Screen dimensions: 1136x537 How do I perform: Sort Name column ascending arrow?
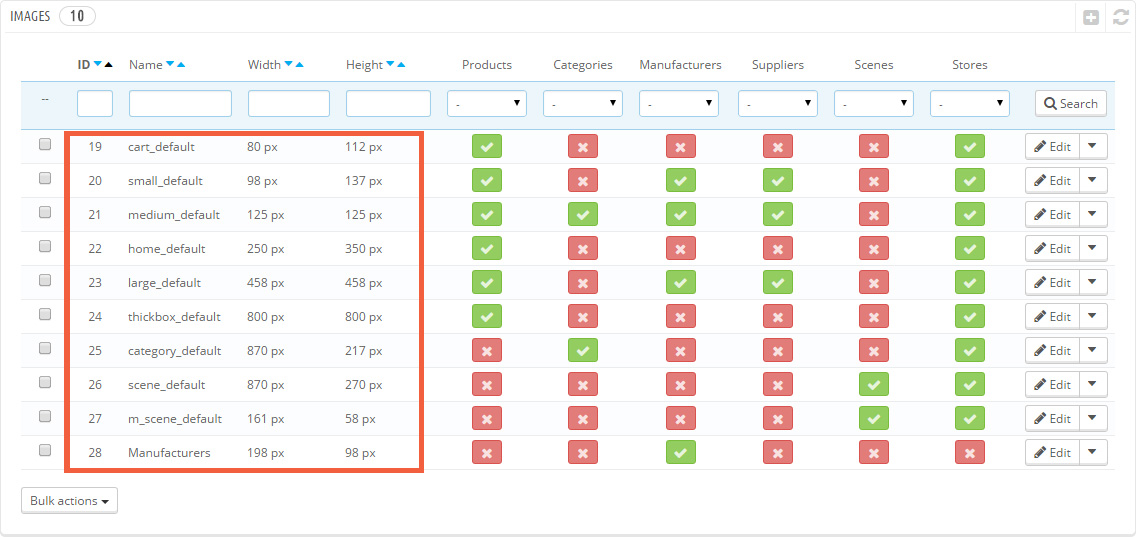click(x=181, y=64)
